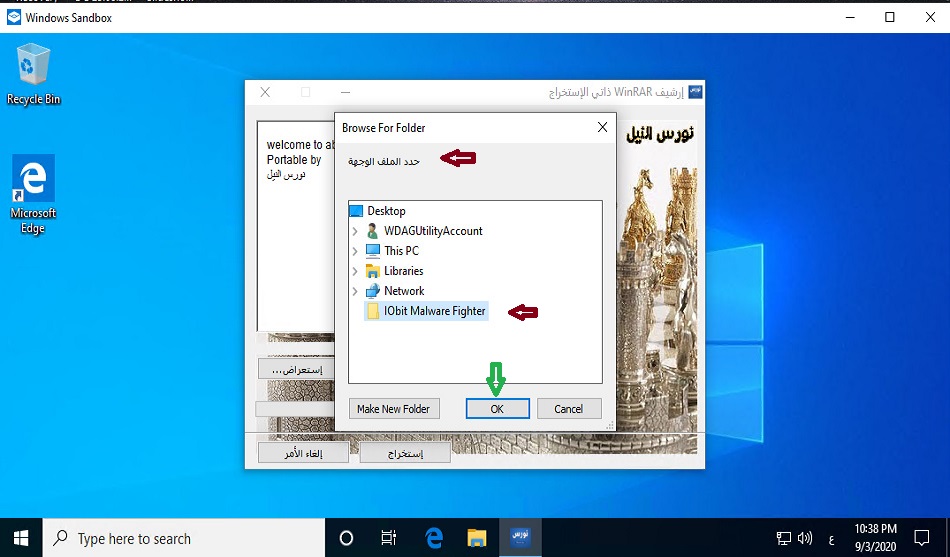Click the Make New Folder button
The height and width of the screenshot is (557, 950).
coord(394,409)
